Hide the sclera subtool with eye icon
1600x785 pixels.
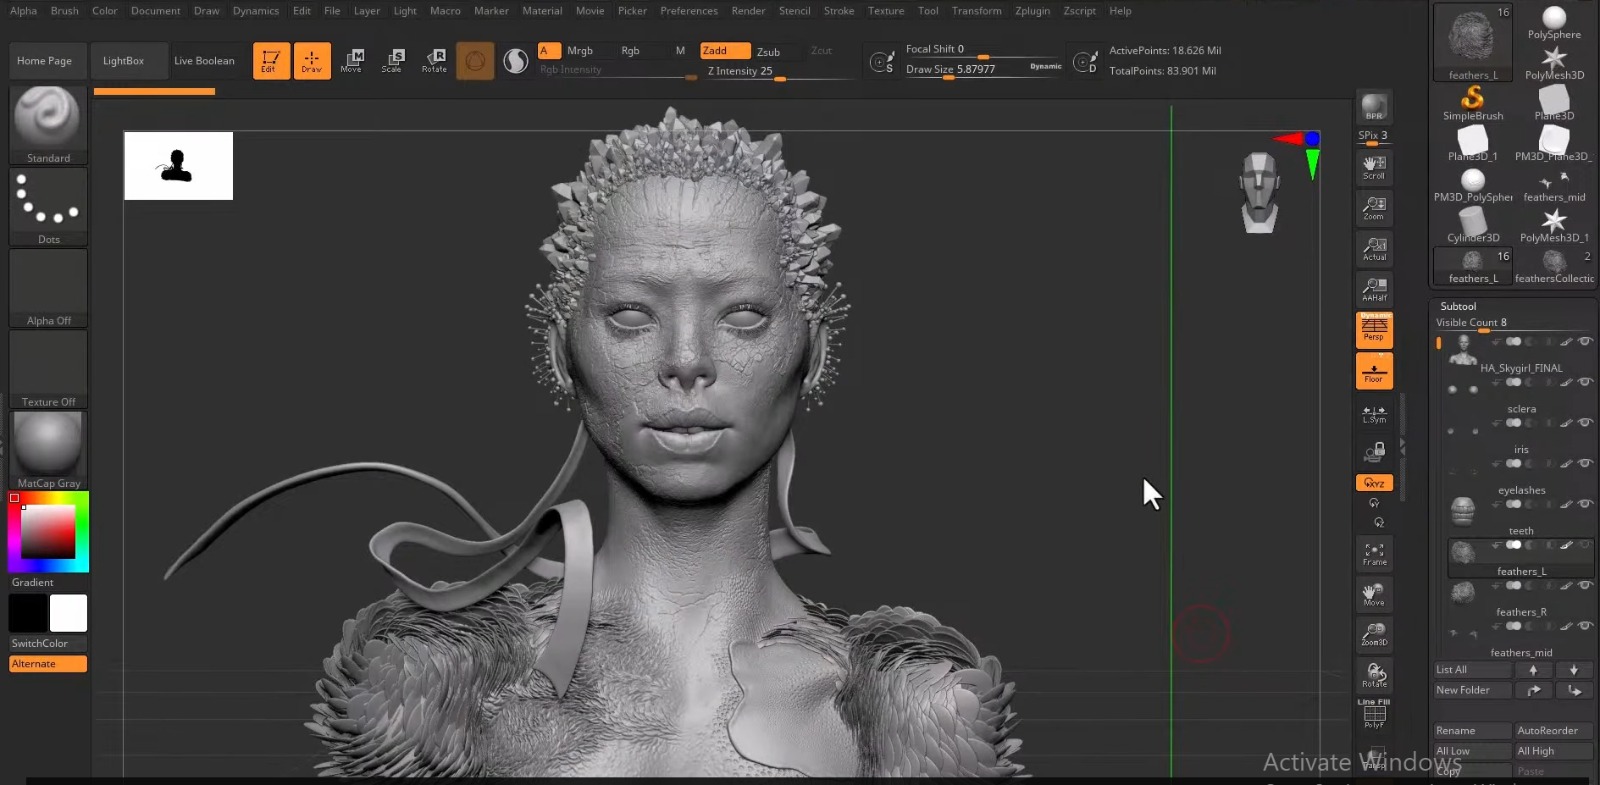pyautogui.click(x=1585, y=382)
